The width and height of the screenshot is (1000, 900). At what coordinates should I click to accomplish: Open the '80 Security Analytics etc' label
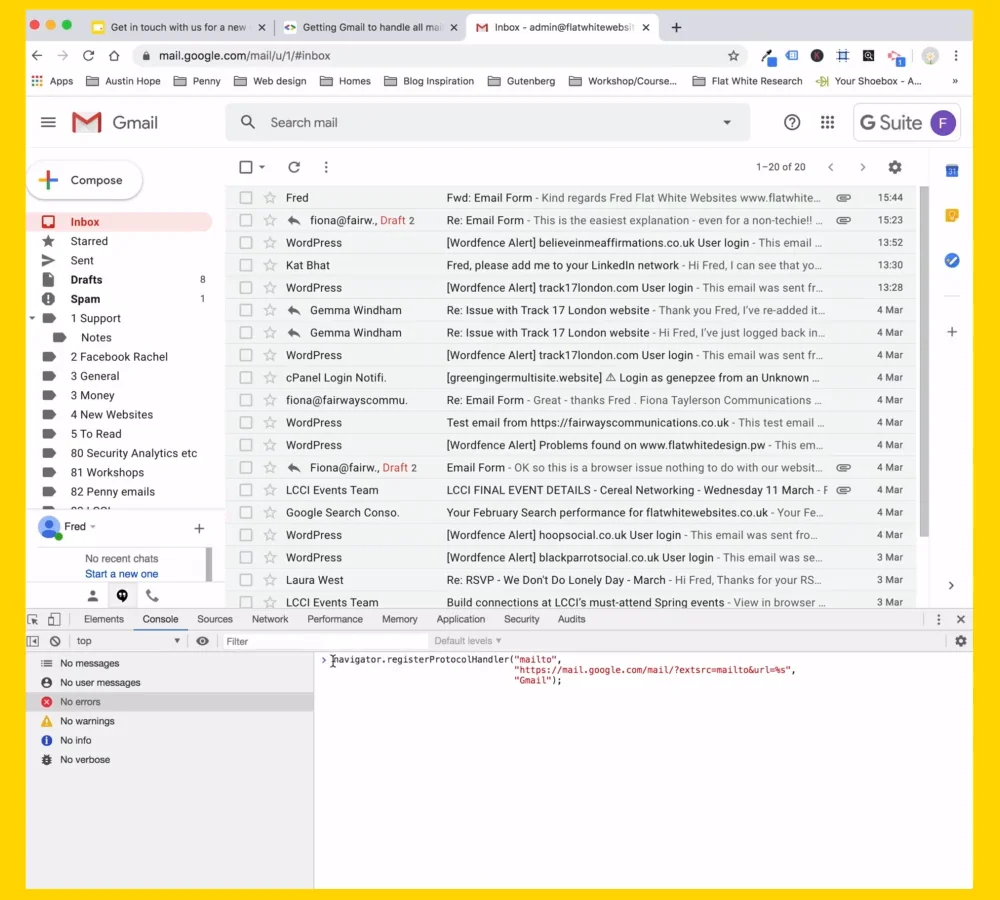point(133,453)
